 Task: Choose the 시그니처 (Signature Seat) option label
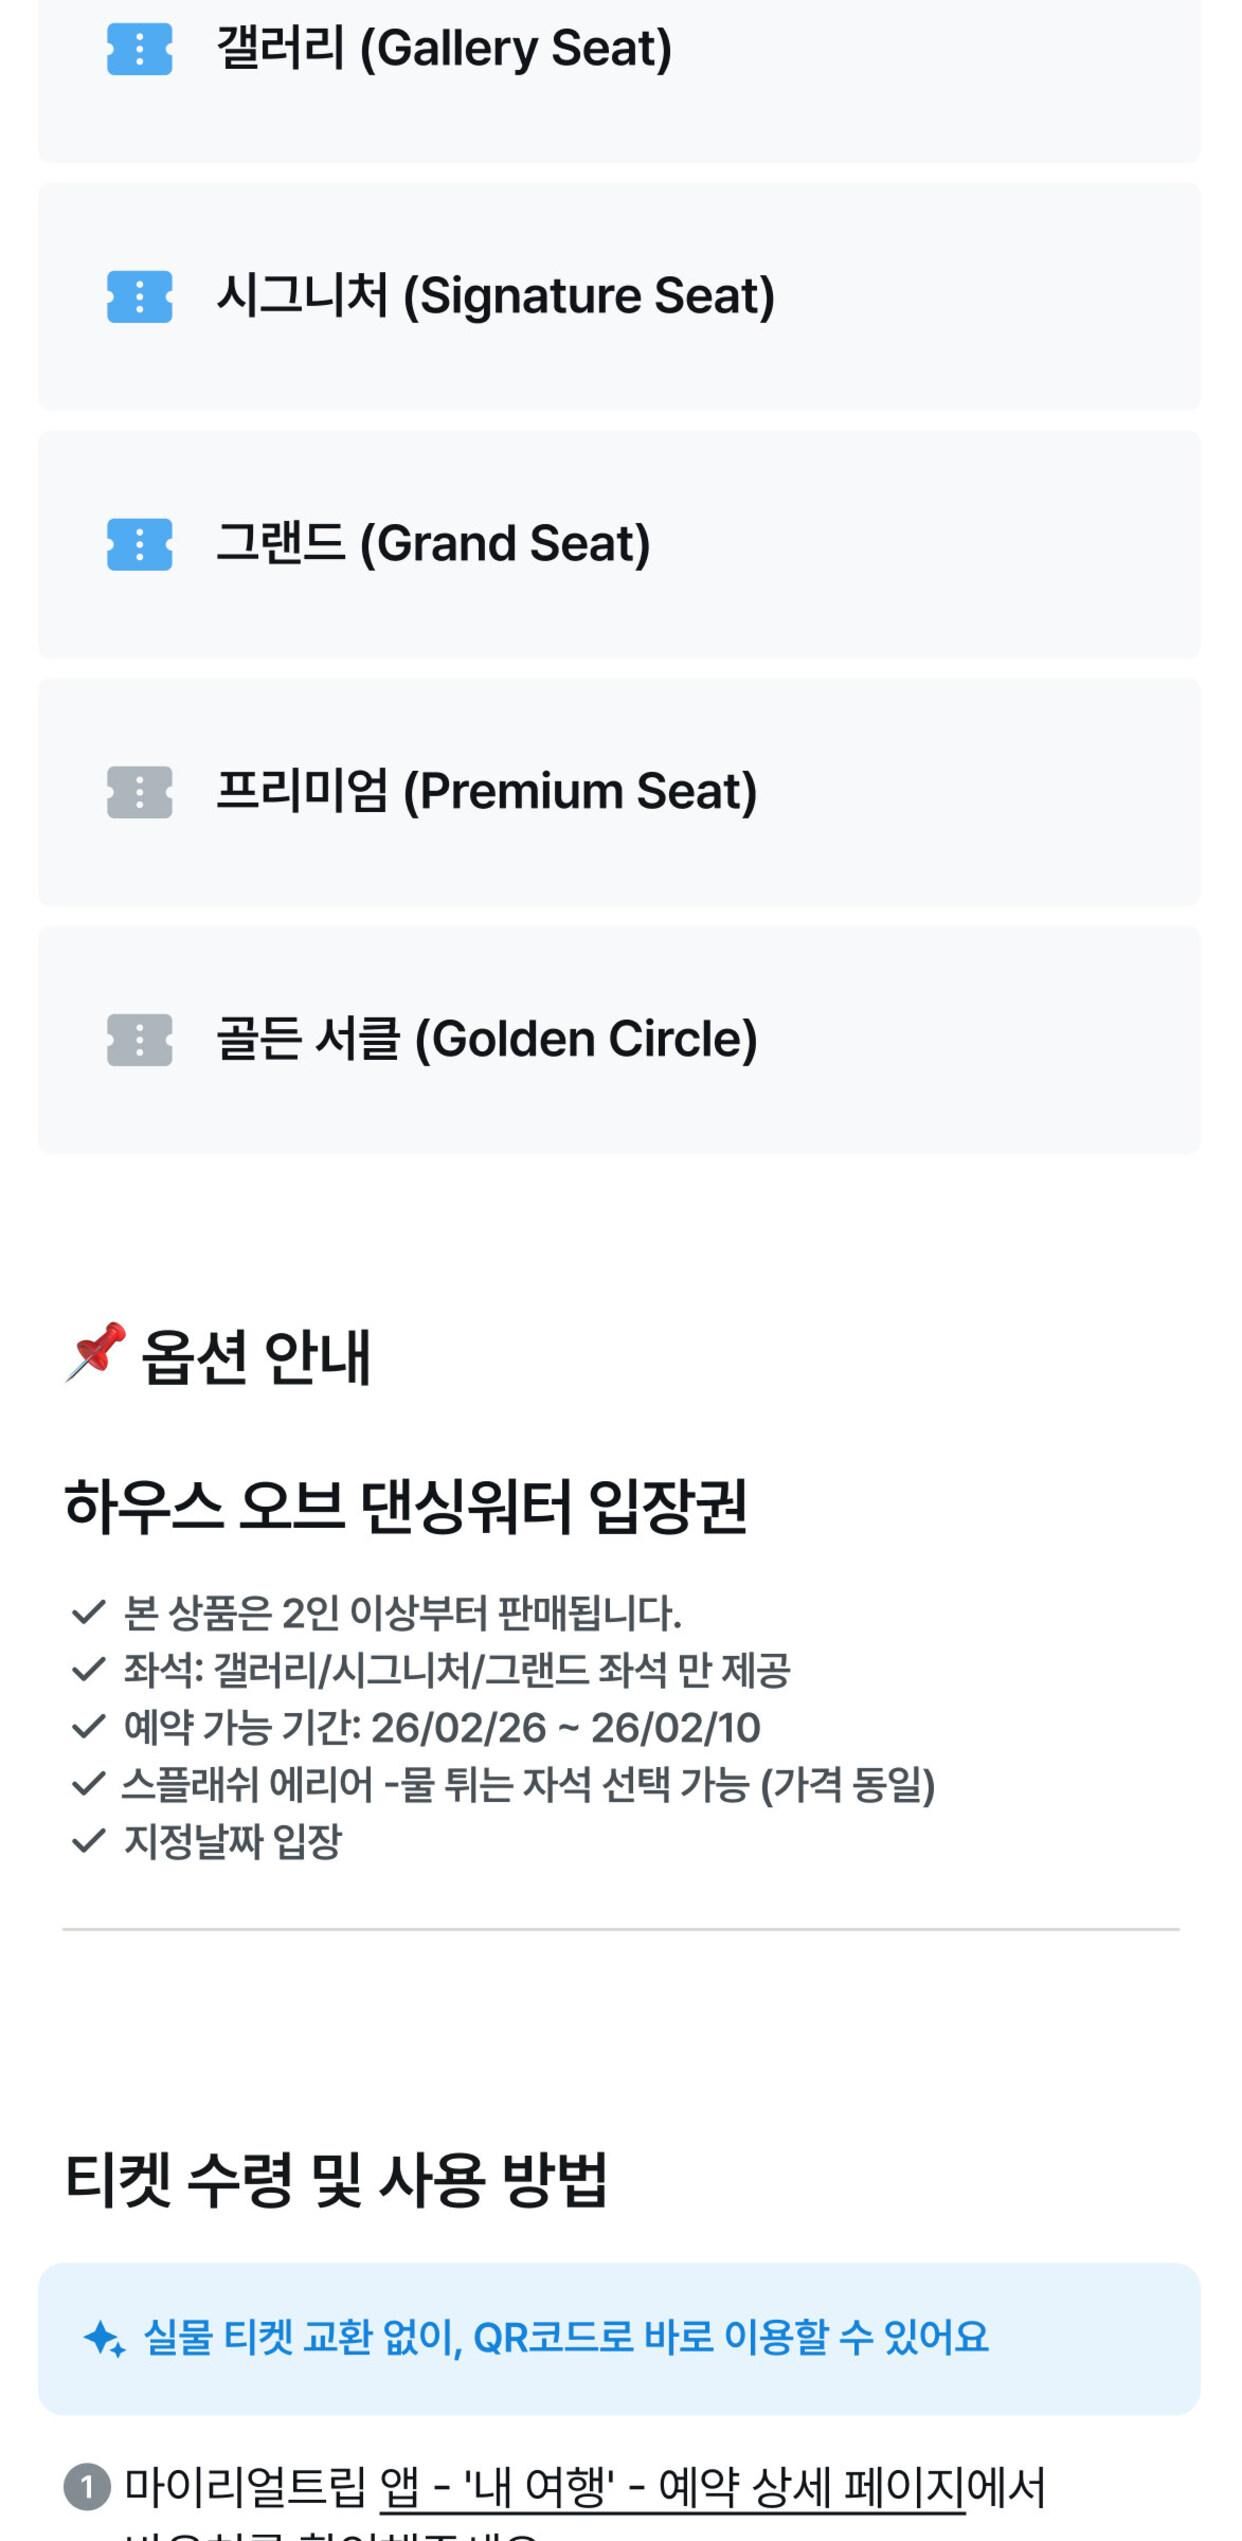495,296
